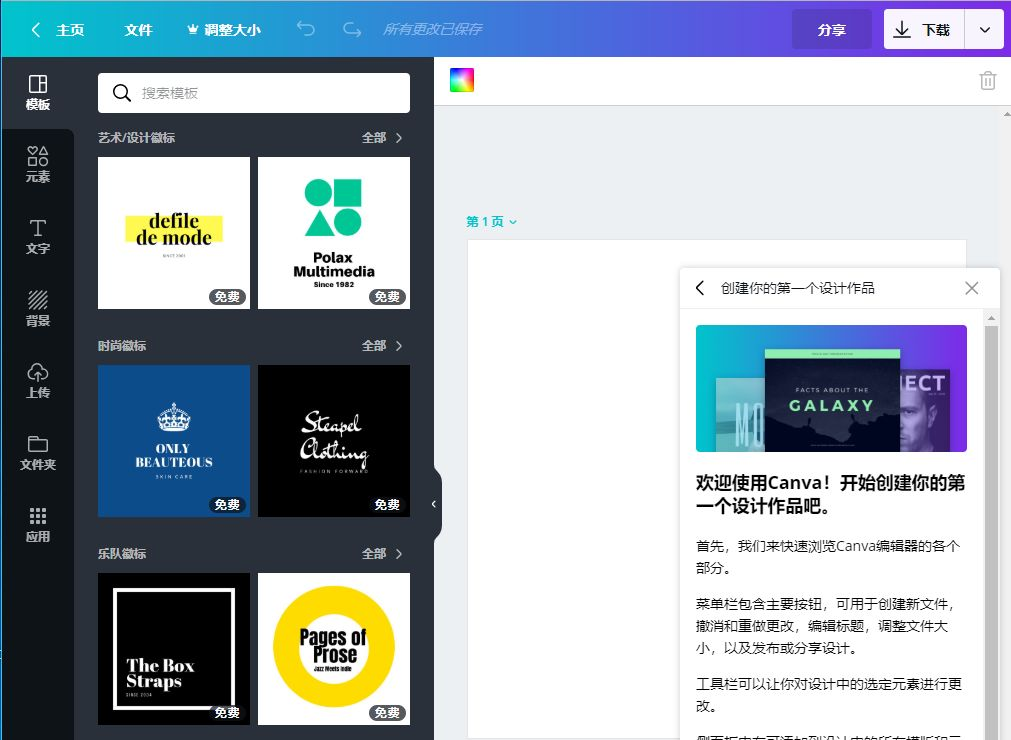Select The Box Straps template
The width and height of the screenshot is (1011, 740).
174,649
